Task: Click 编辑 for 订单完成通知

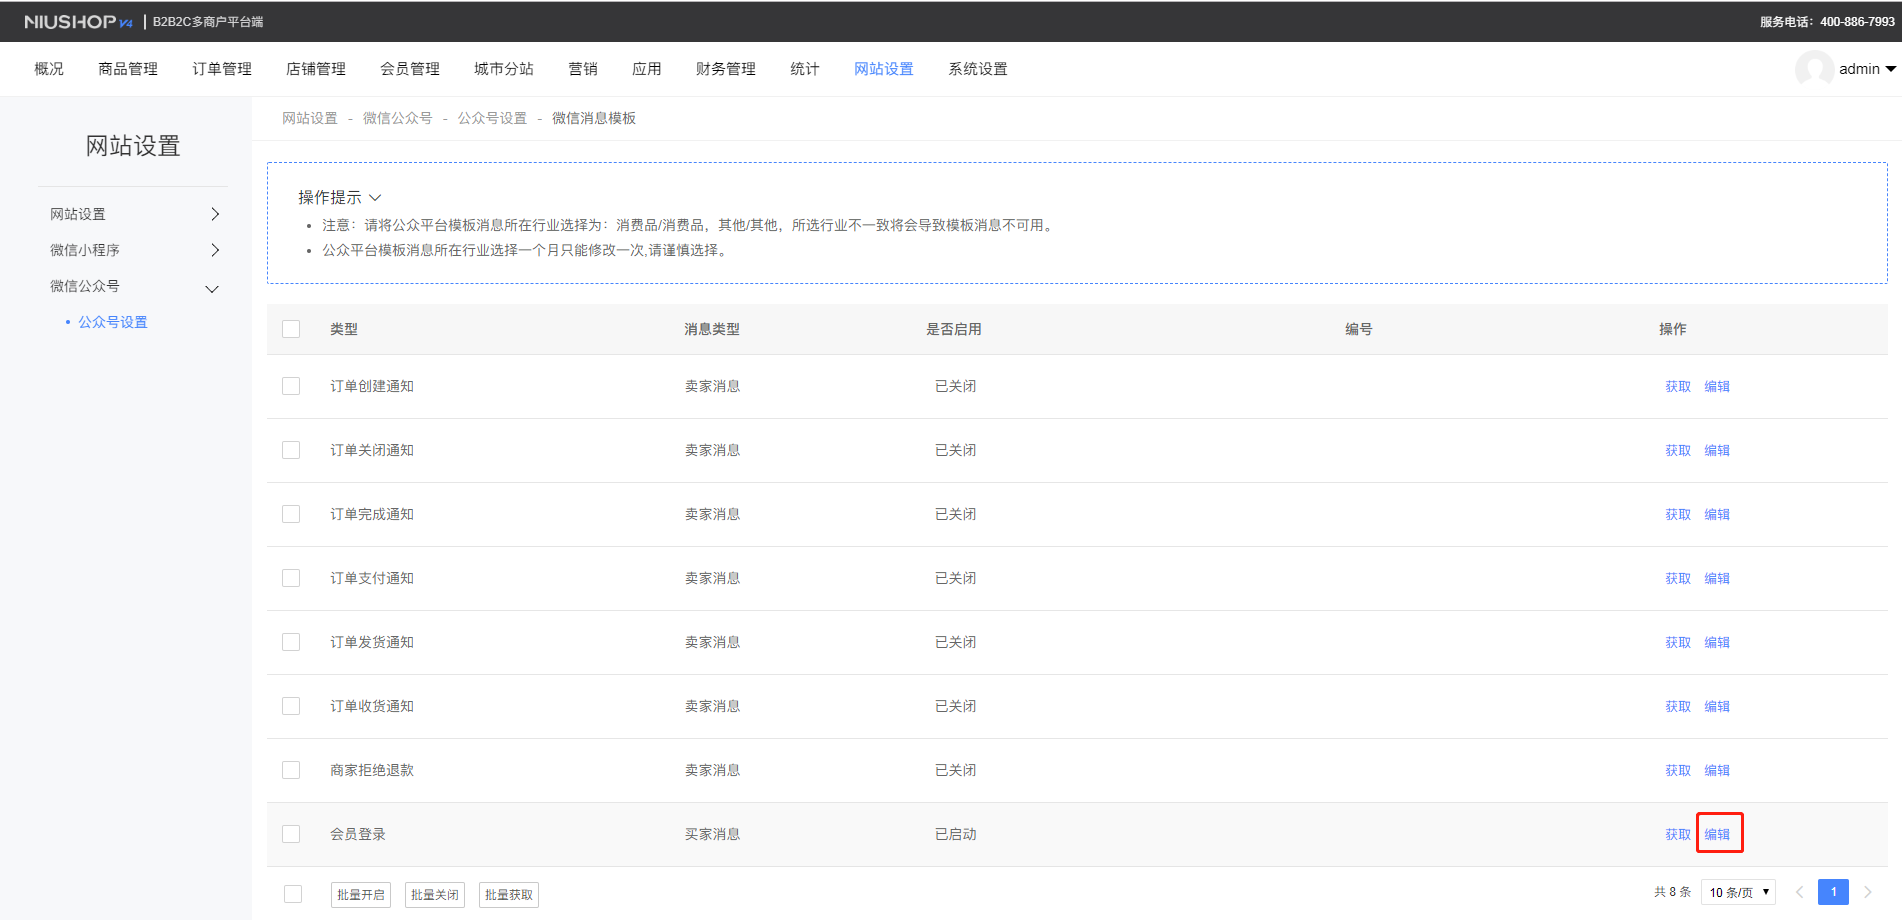Action: point(1717,514)
